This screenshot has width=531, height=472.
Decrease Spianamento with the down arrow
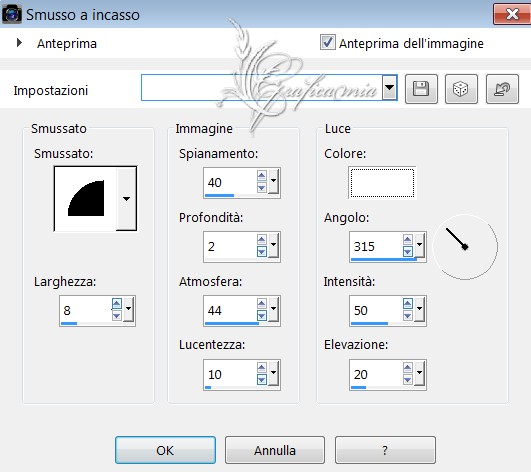click(x=261, y=188)
